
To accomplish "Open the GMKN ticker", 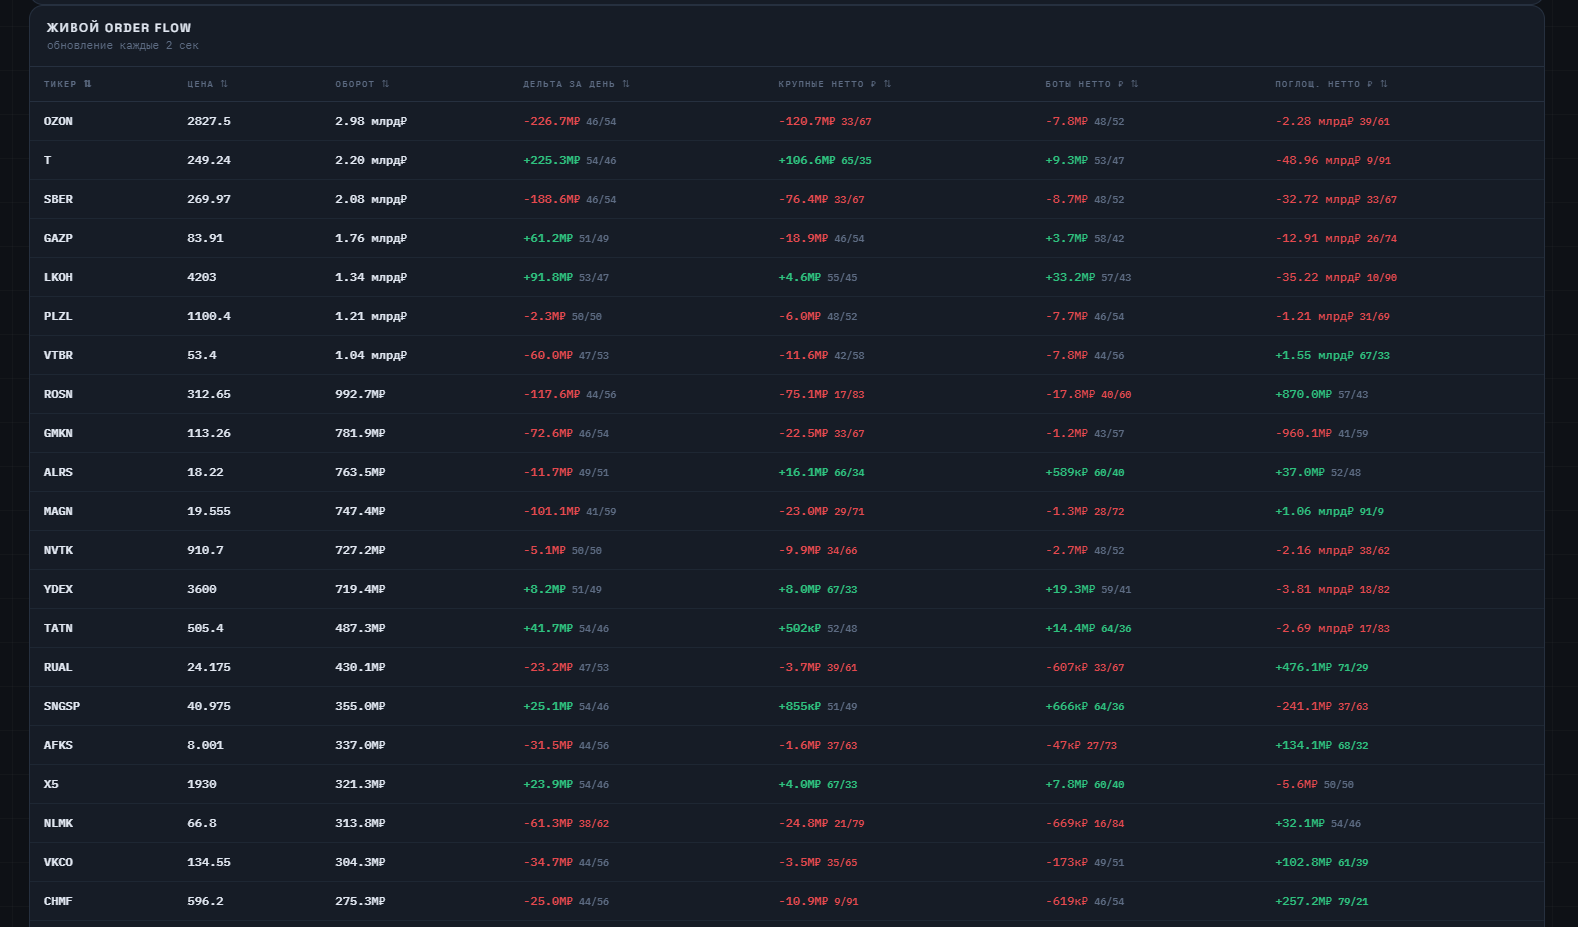I will click(58, 433).
